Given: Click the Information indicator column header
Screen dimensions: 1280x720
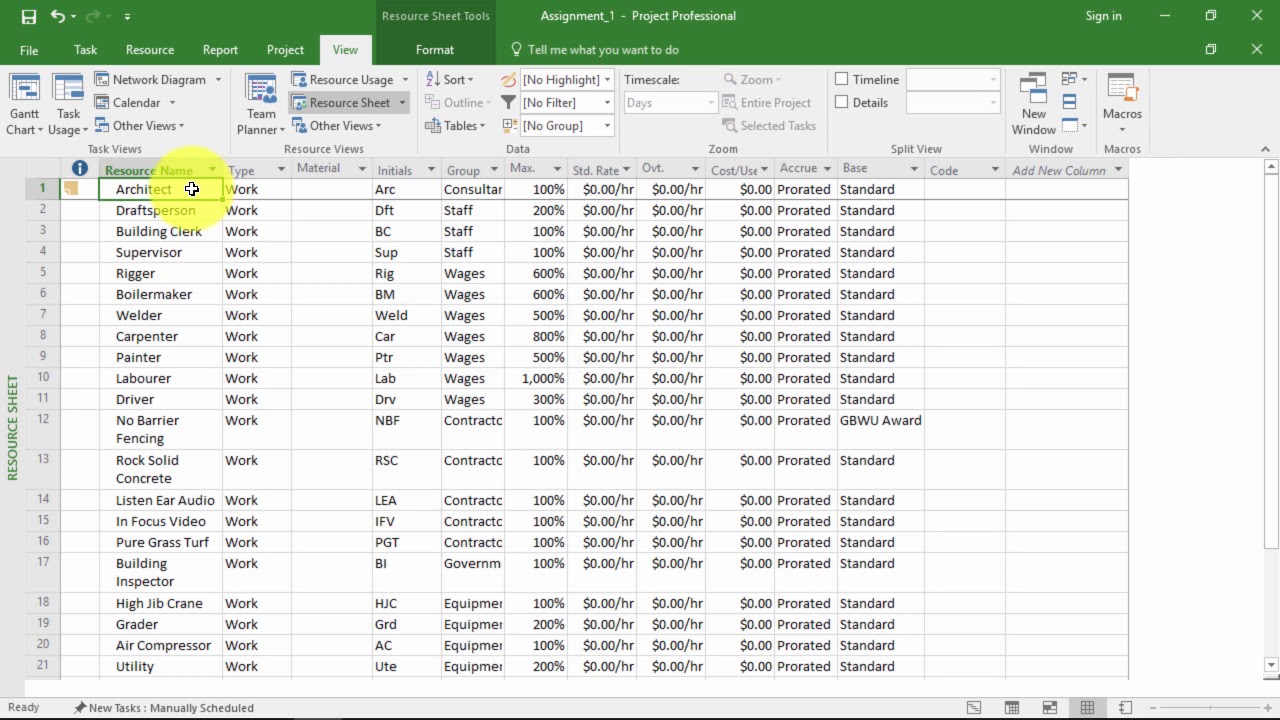Looking at the screenshot, I should (x=80, y=169).
